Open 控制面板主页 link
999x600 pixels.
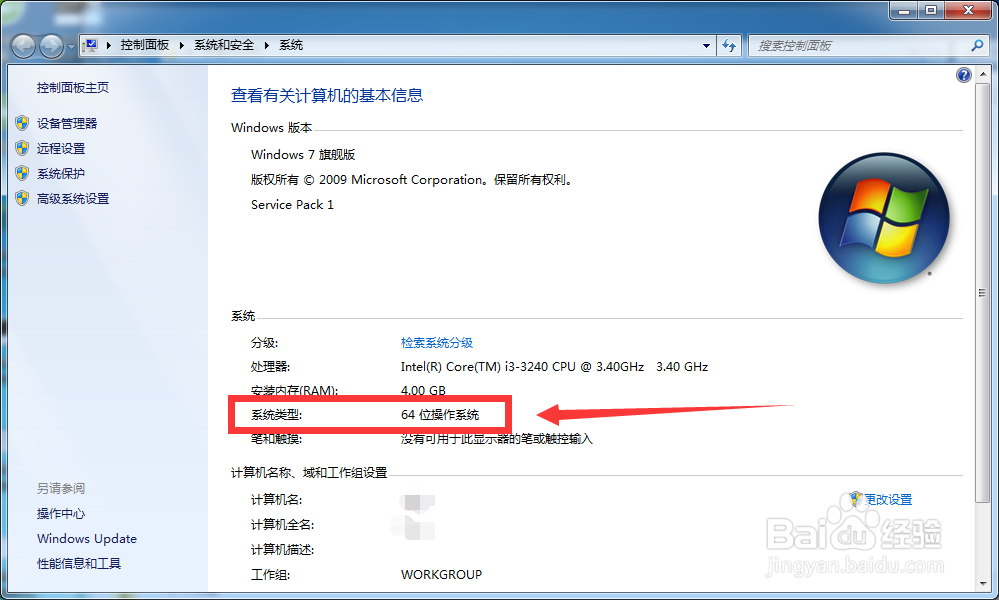pos(73,88)
